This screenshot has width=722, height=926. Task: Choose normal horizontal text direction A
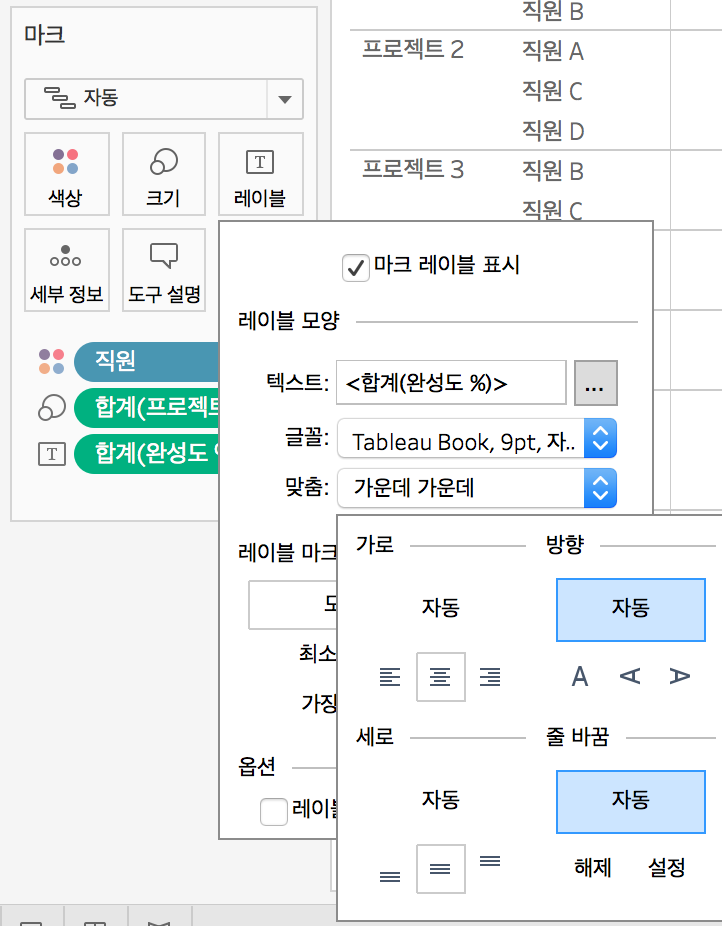(580, 676)
